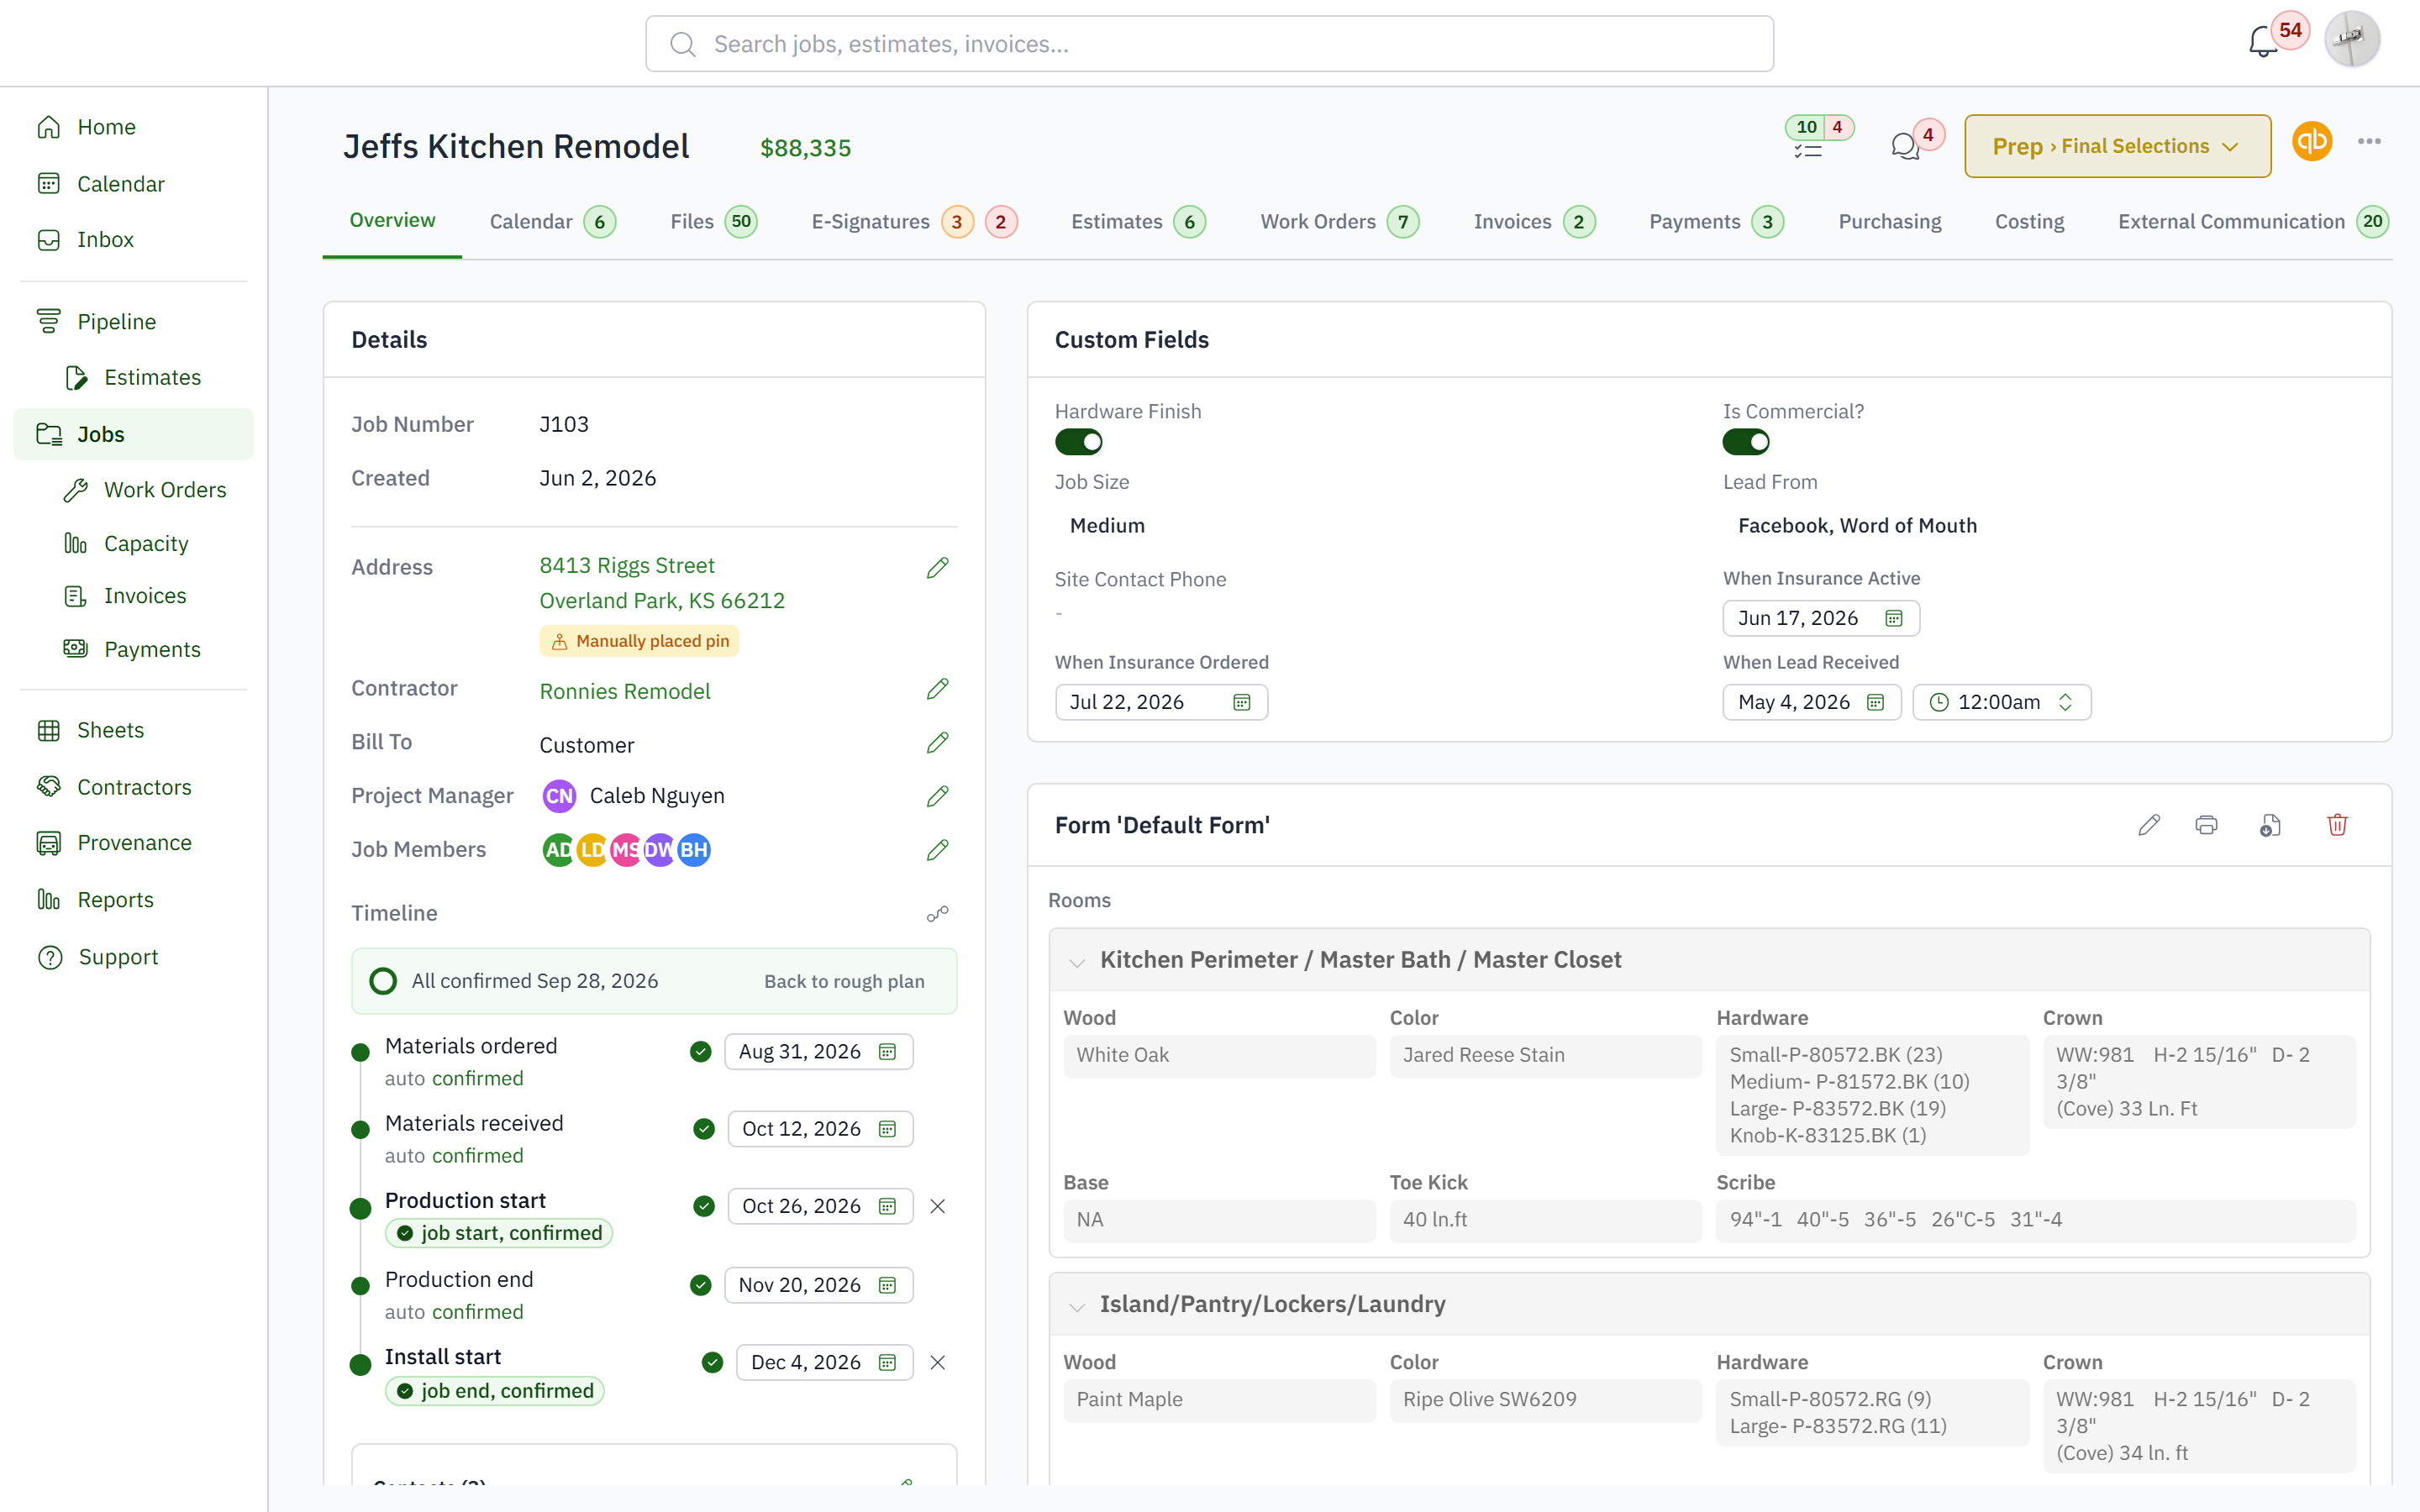Toggle the Hardware Finish switch
Image resolution: width=2420 pixels, height=1512 pixels.
(1078, 442)
